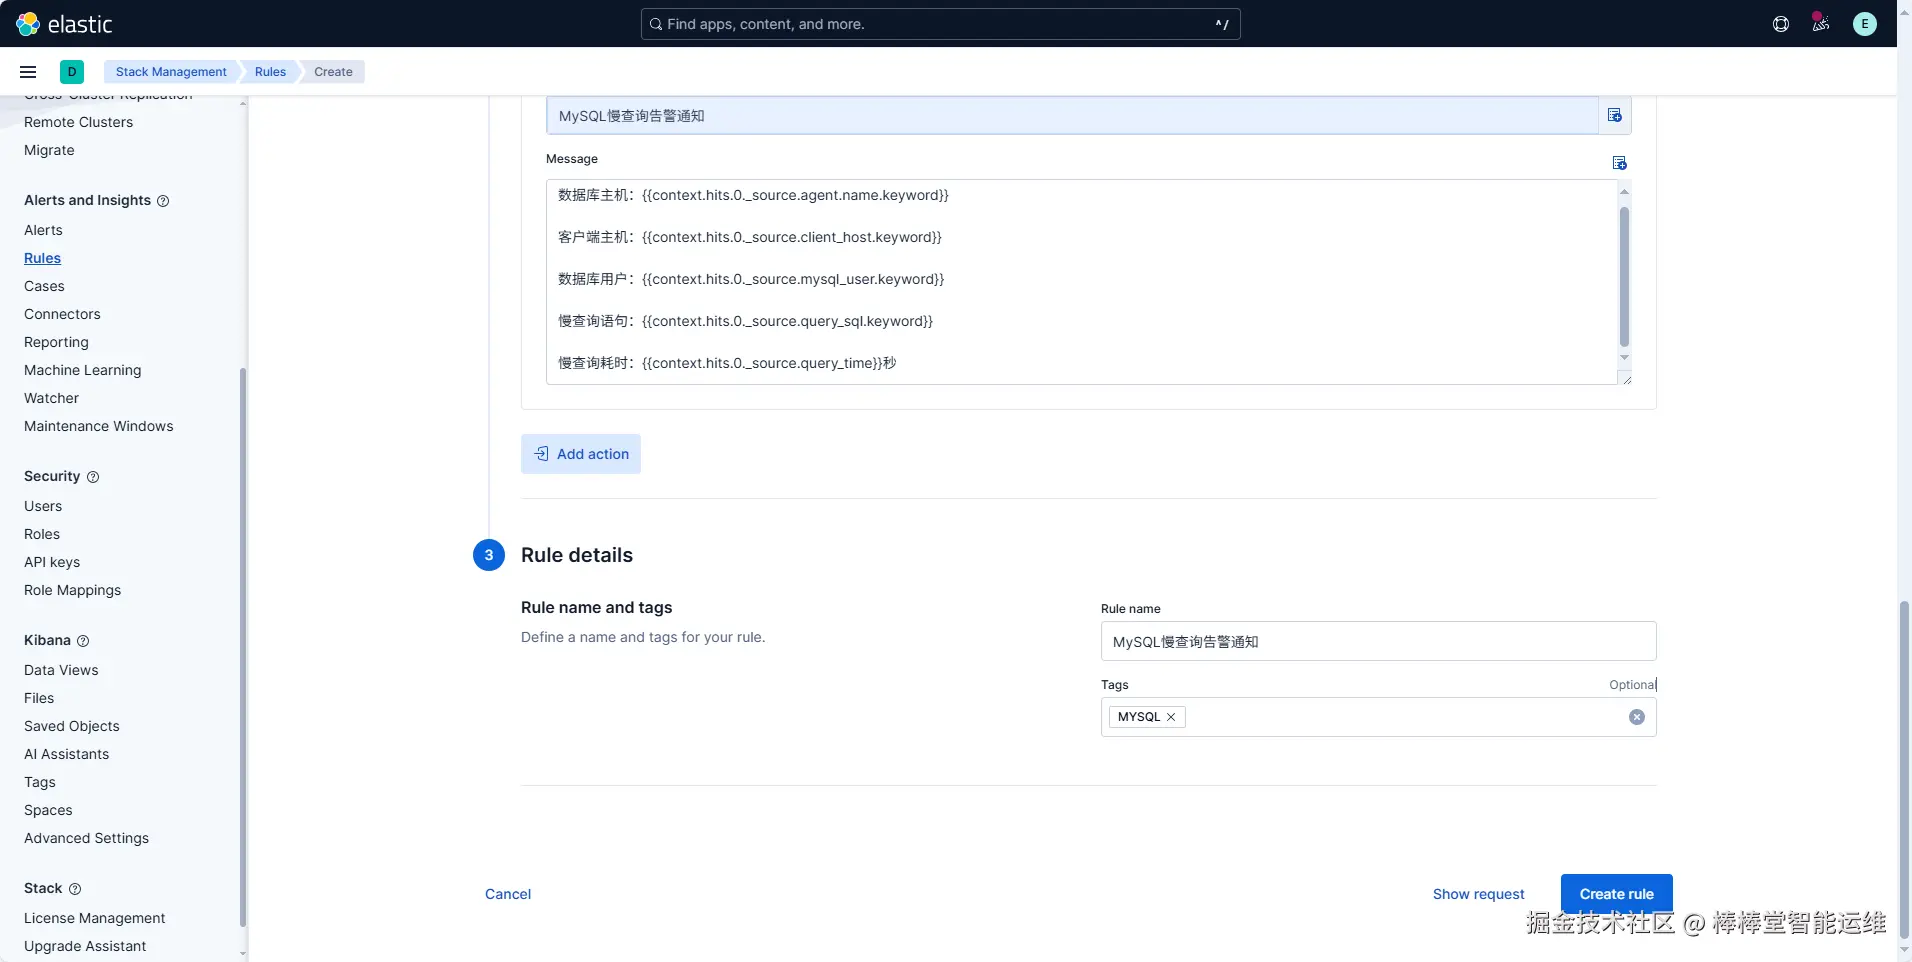Screen dimensions: 1912x962
Task: Open Users in sidebar
Action: coord(43,506)
